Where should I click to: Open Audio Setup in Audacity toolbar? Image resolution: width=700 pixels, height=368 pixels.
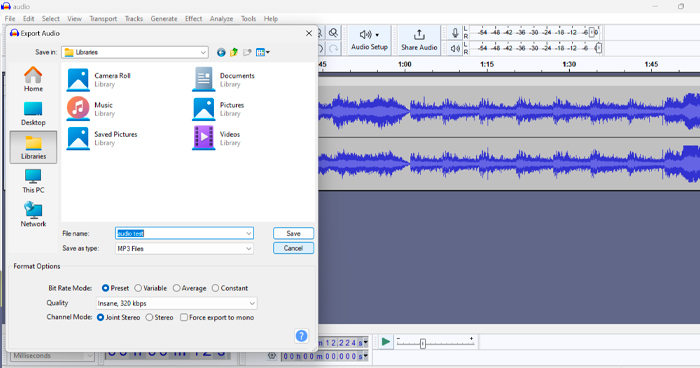point(369,40)
